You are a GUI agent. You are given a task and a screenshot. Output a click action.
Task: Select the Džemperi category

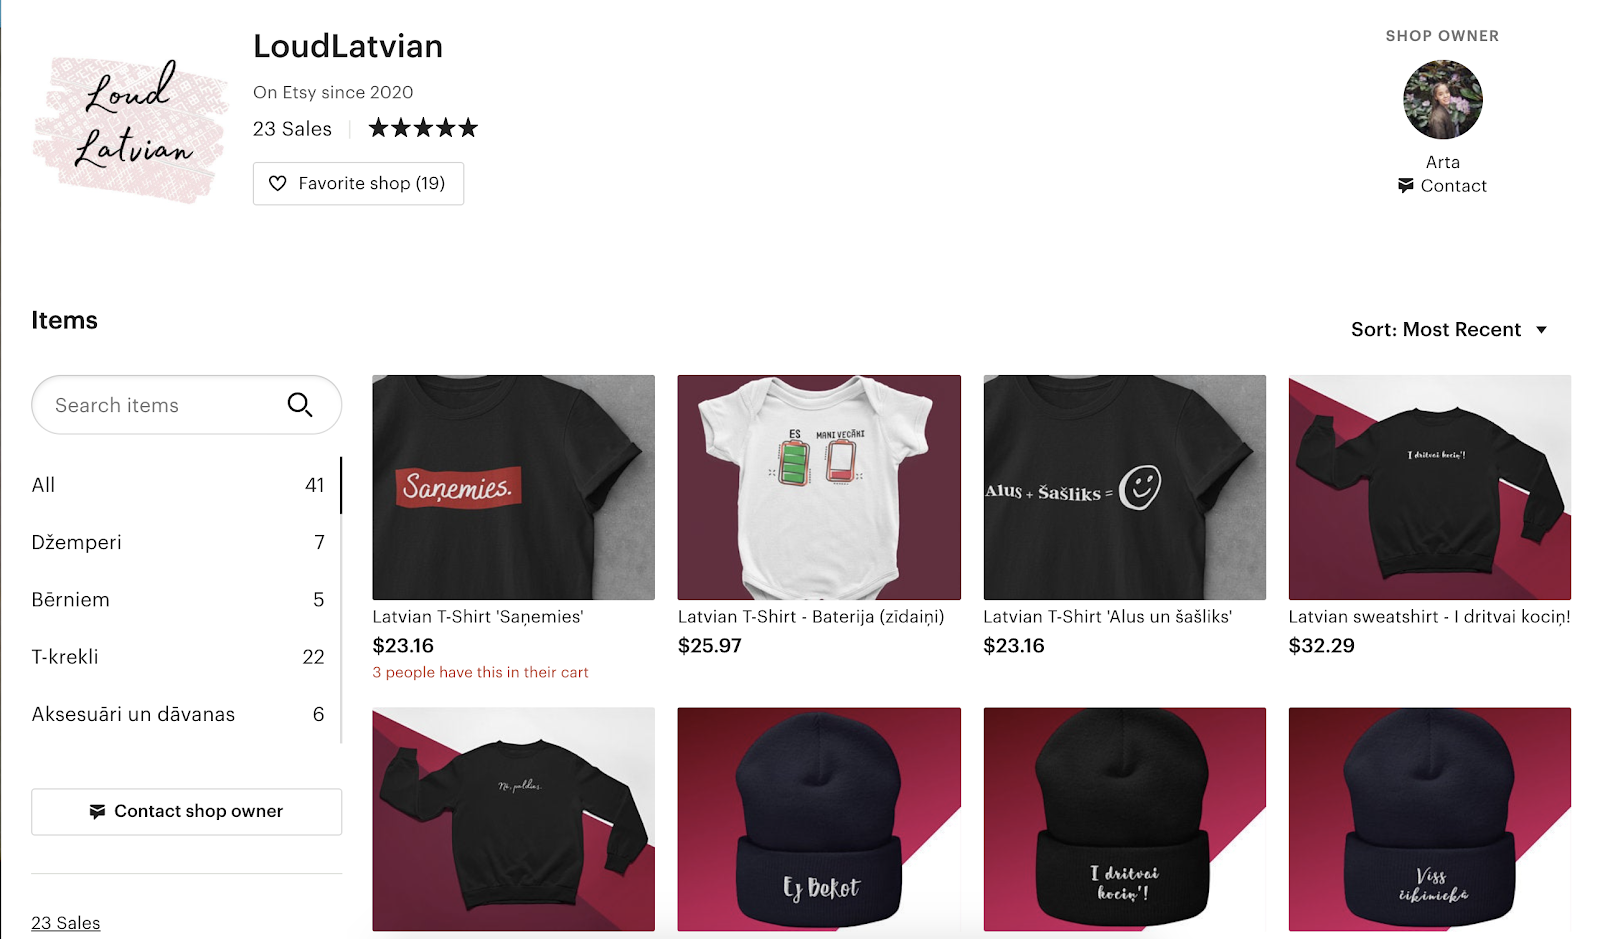(178, 542)
